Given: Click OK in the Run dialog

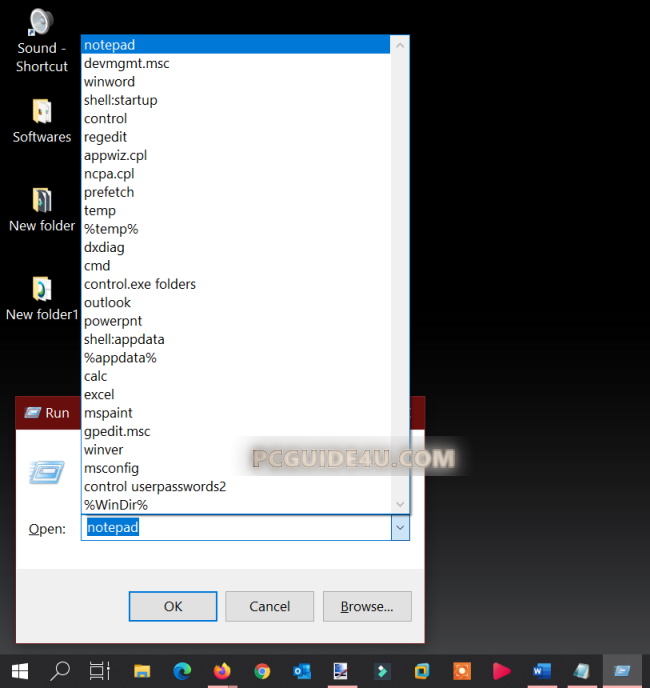Looking at the screenshot, I should point(173,606).
